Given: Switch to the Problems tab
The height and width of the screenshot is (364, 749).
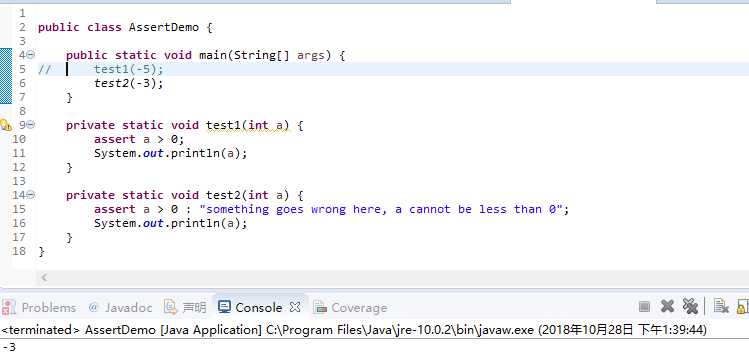Looking at the screenshot, I should pos(39,308).
